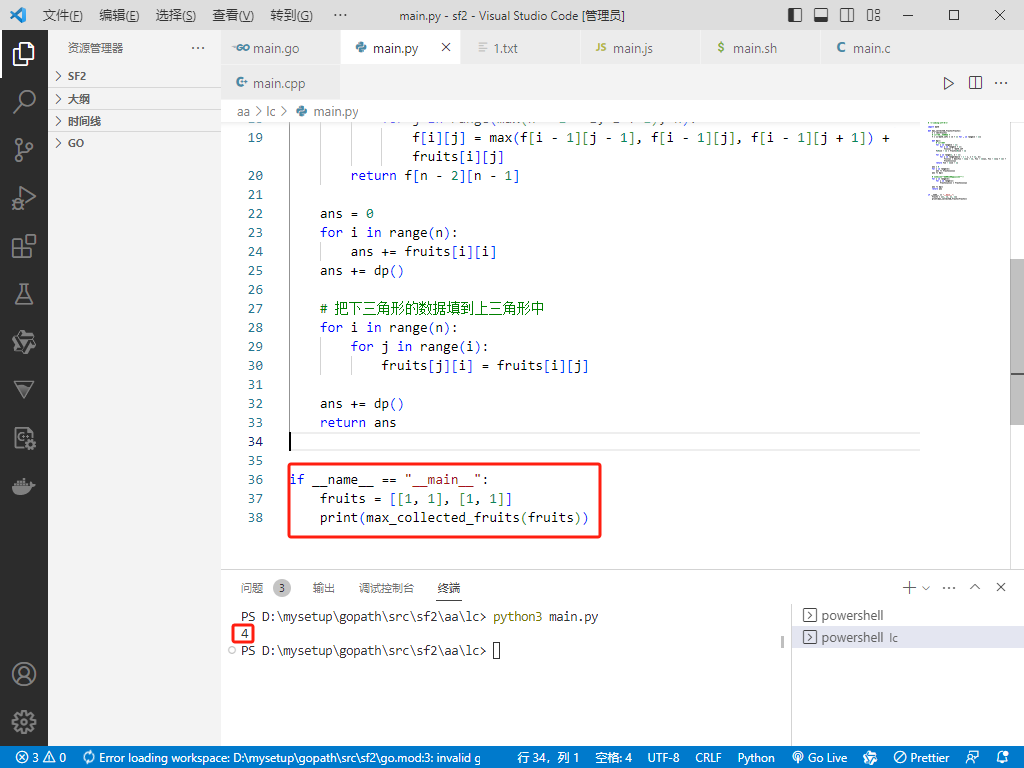This screenshot has width=1024, height=768.
Task: Switch to the main.sh tab
Action: click(x=760, y=48)
